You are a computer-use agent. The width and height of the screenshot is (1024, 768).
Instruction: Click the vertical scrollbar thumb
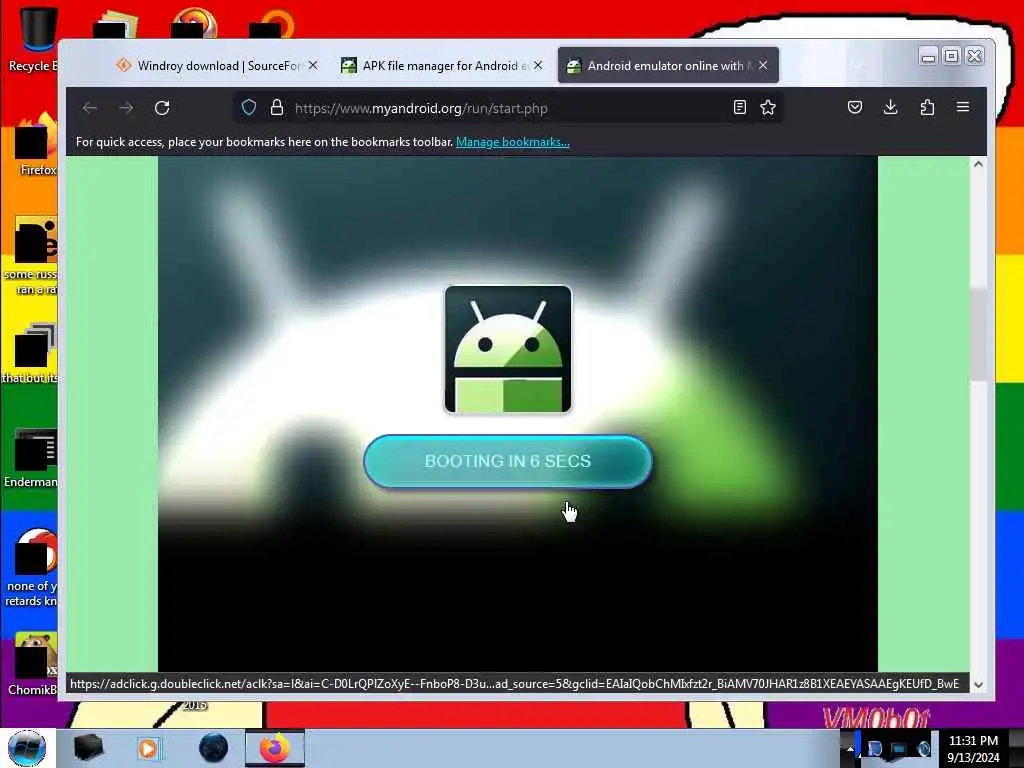point(978,335)
